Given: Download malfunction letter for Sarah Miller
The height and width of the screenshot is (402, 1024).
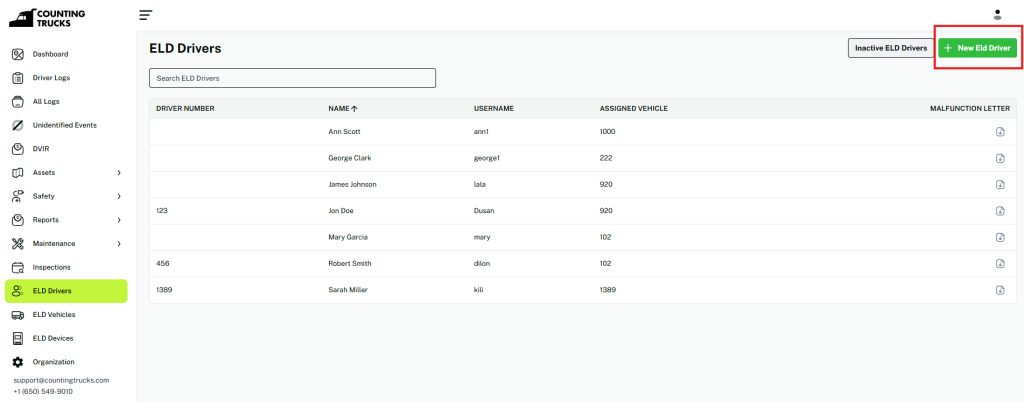Looking at the screenshot, I should (999, 290).
